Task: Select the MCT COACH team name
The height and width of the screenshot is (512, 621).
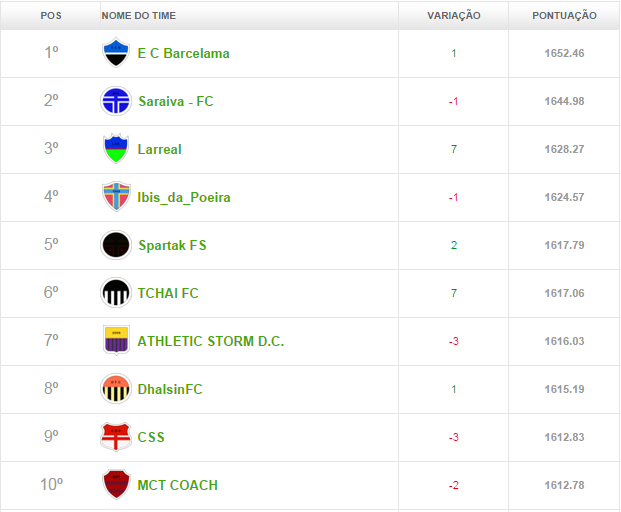Action: point(177,485)
